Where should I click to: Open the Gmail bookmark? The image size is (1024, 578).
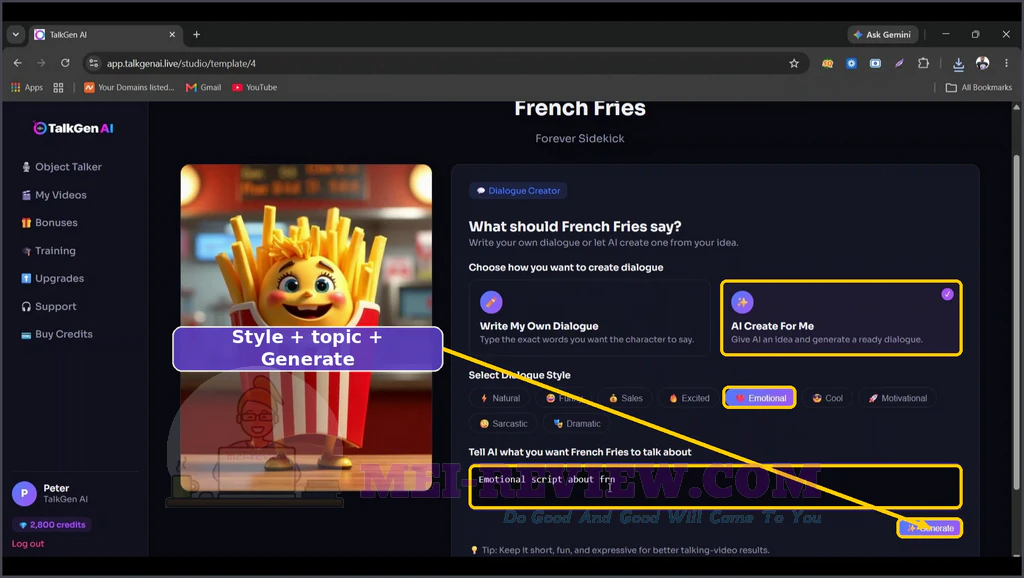click(204, 88)
